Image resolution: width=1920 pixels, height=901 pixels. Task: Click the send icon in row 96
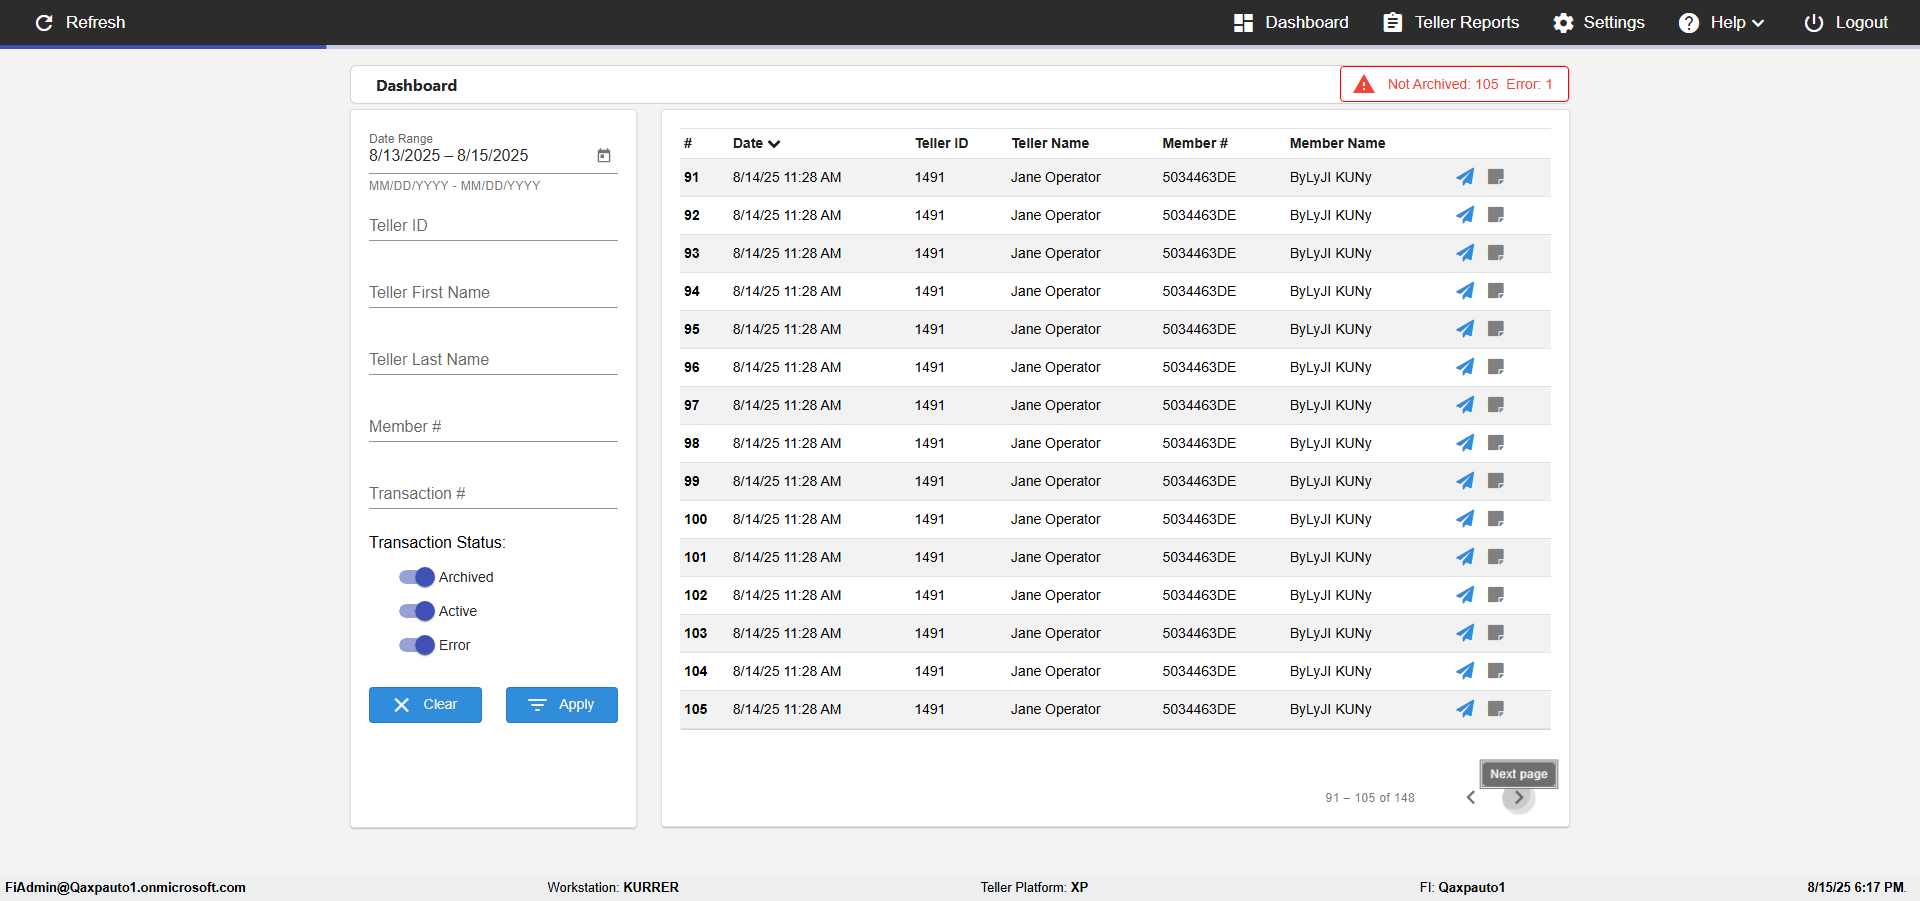1465,367
